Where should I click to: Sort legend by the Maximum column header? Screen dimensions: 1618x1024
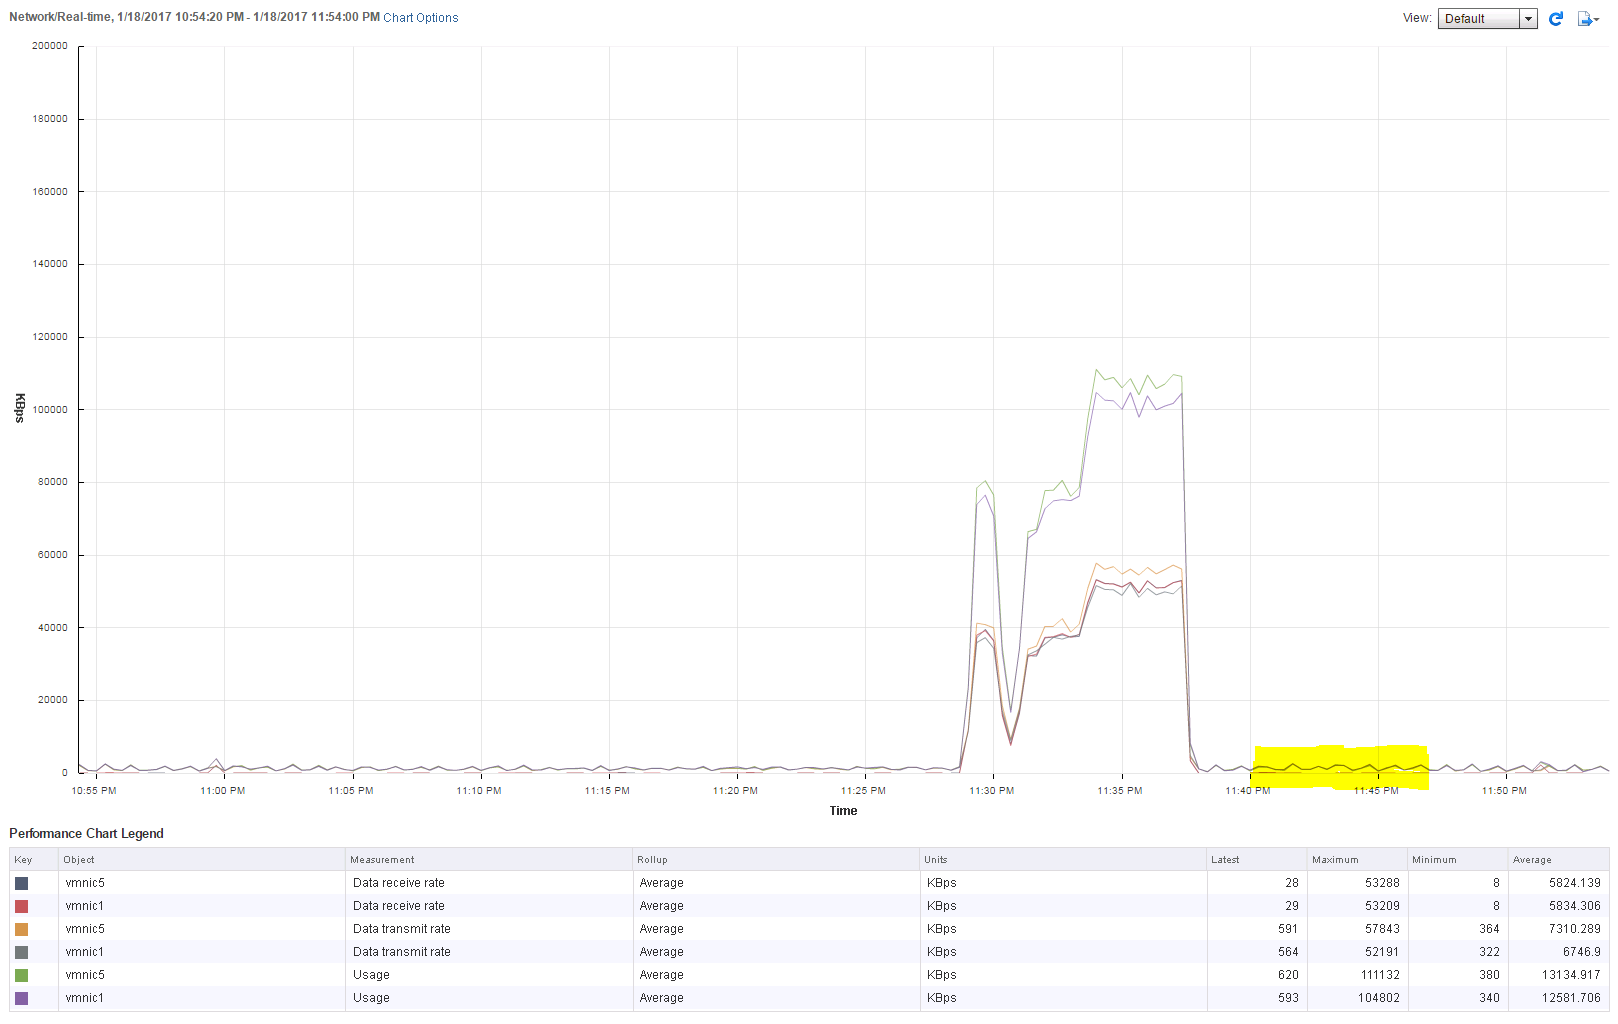pos(1358,860)
